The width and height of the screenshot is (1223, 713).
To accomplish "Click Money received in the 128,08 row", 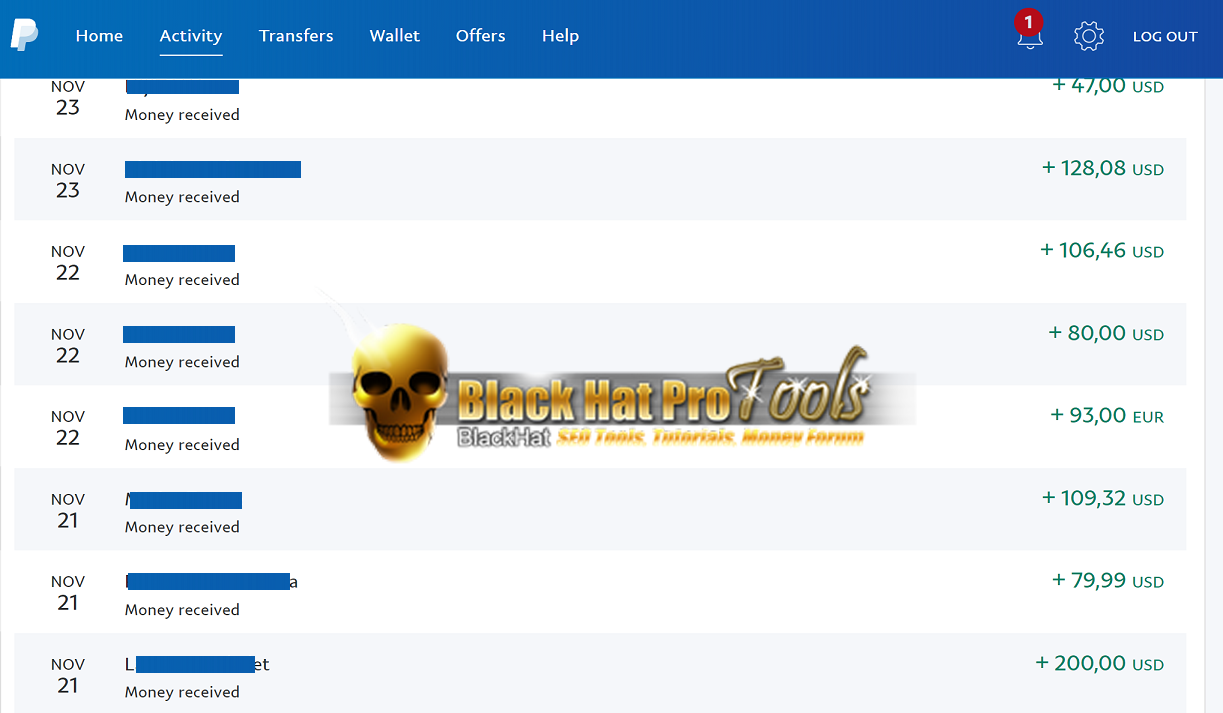I will point(182,197).
